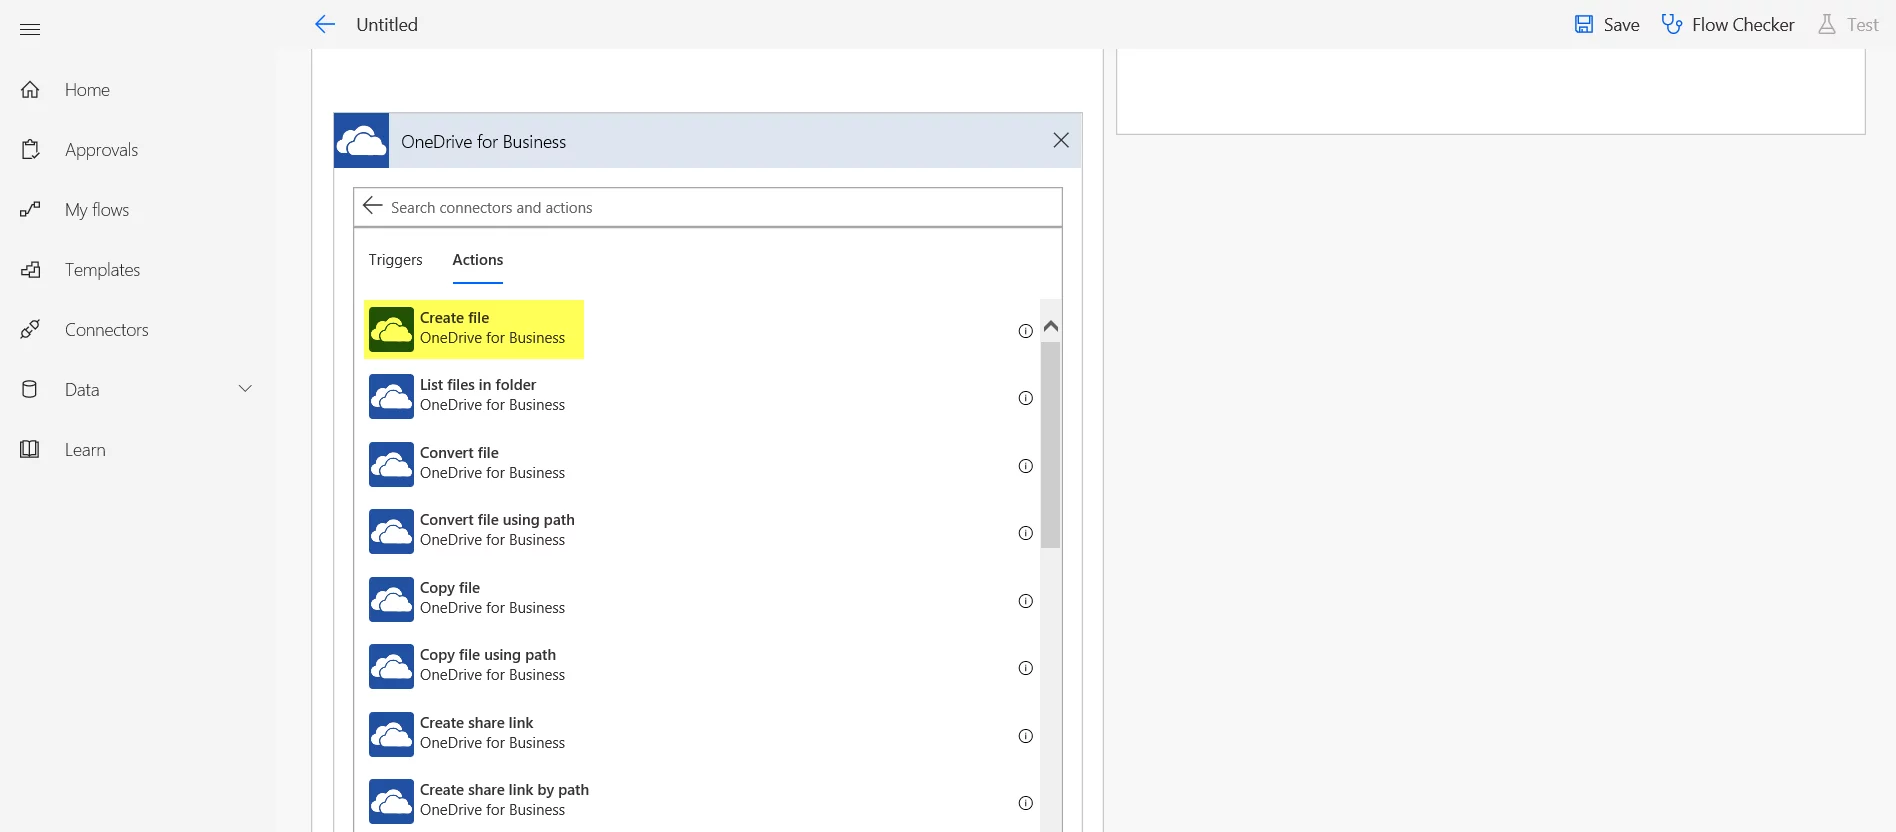1896x832 pixels.
Task: Click the Templates icon in sidebar
Action: pos(30,270)
